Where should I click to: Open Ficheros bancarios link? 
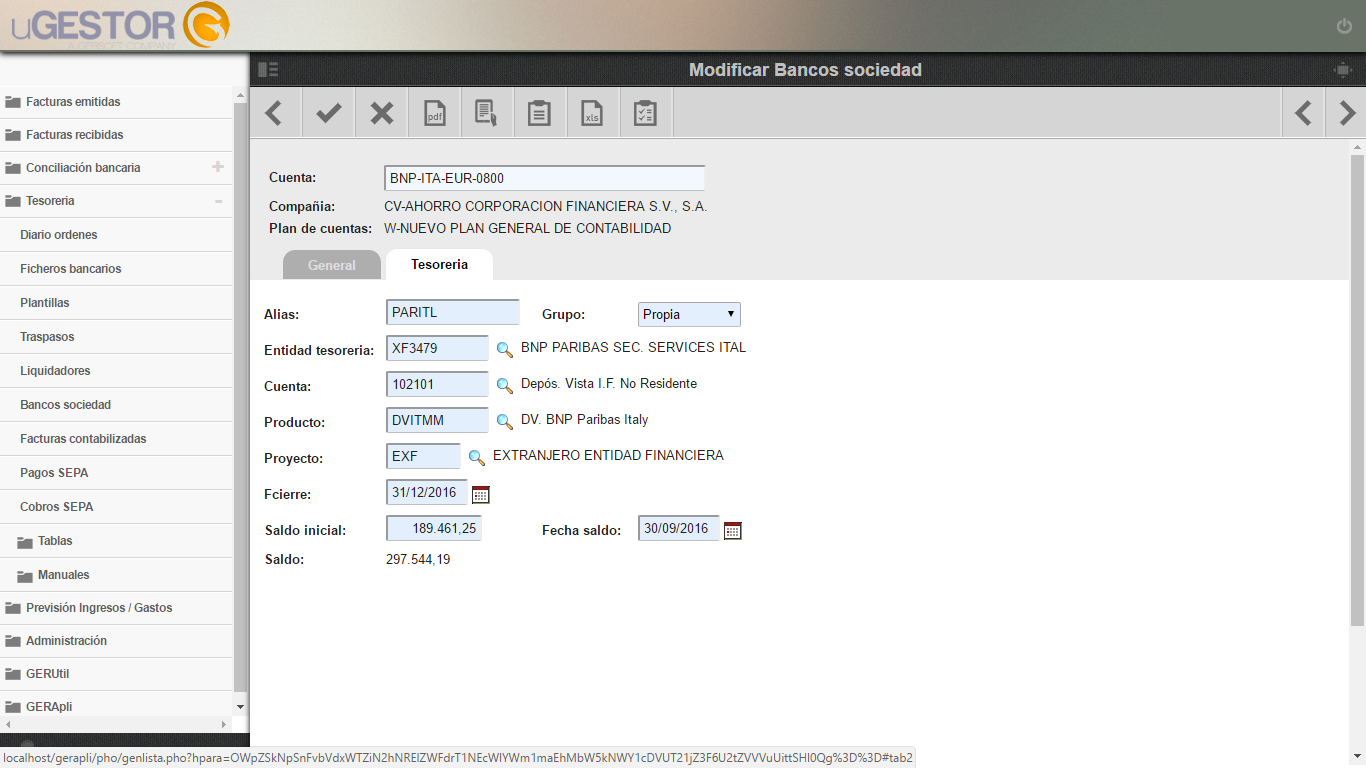coord(70,269)
